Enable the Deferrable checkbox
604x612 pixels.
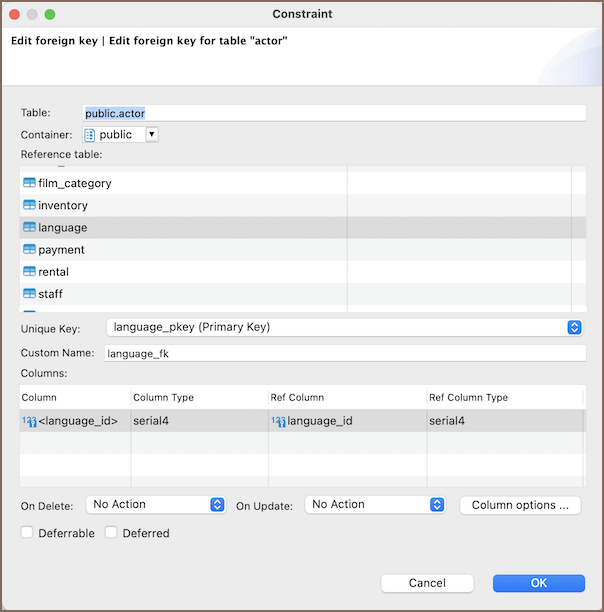coord(28,533)
